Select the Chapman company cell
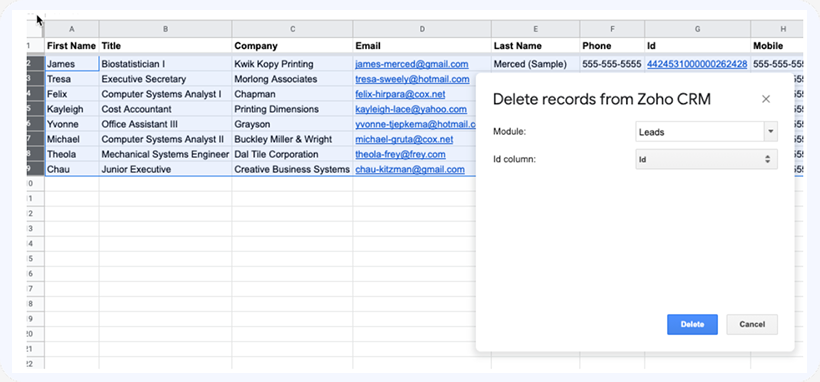820x382 pixels. (292, 95)
